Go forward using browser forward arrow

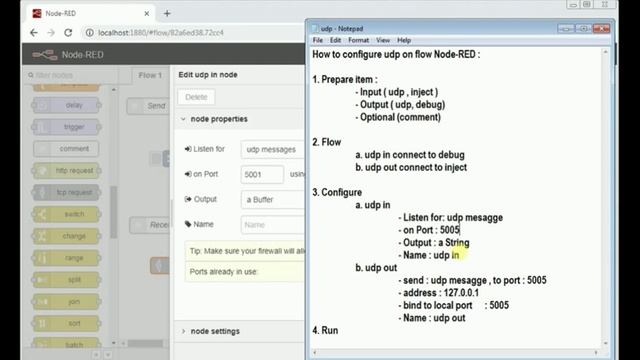pos(51,33)
